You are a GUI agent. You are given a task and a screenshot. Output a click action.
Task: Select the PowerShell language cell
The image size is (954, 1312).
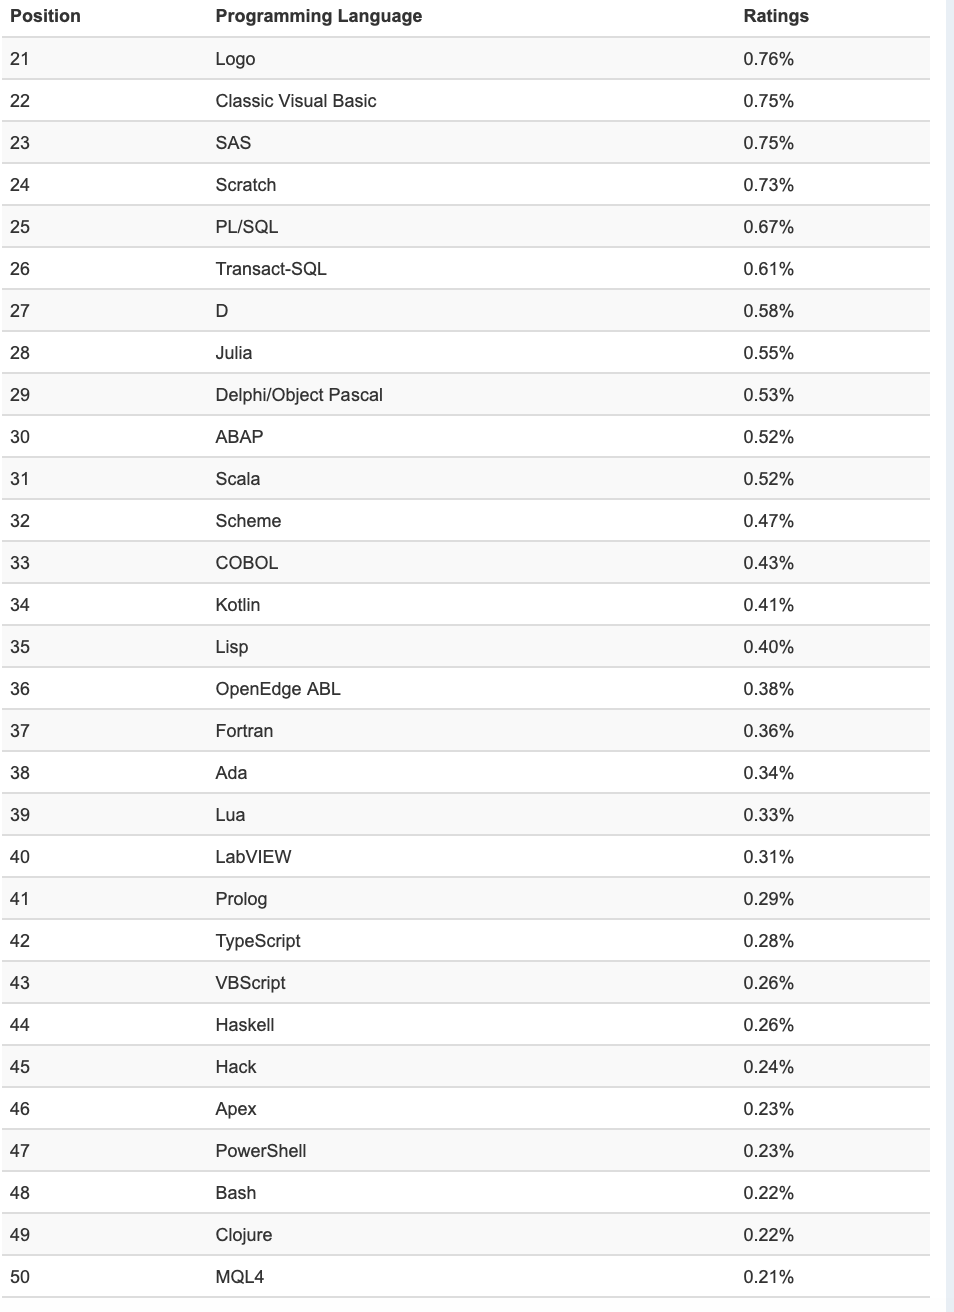(261, 1151)
